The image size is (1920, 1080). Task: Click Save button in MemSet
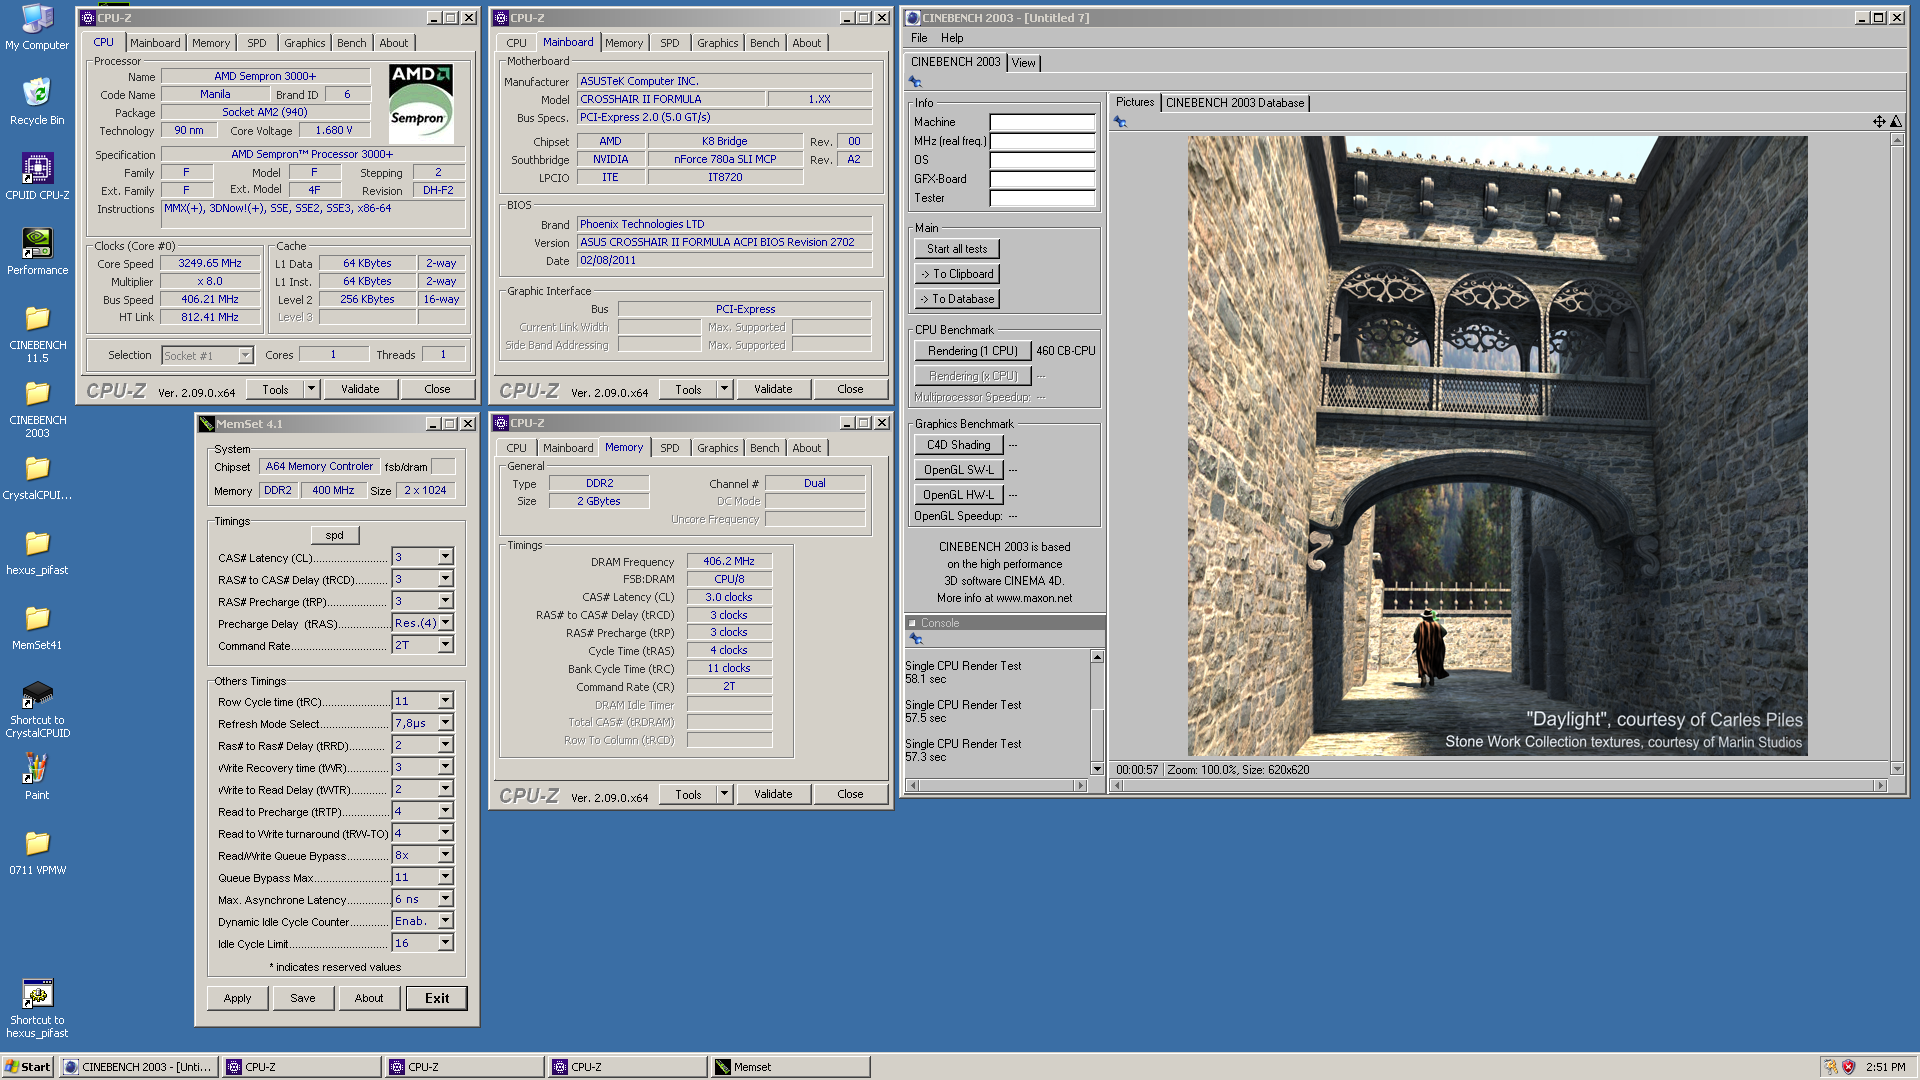[x=303, y=998]
